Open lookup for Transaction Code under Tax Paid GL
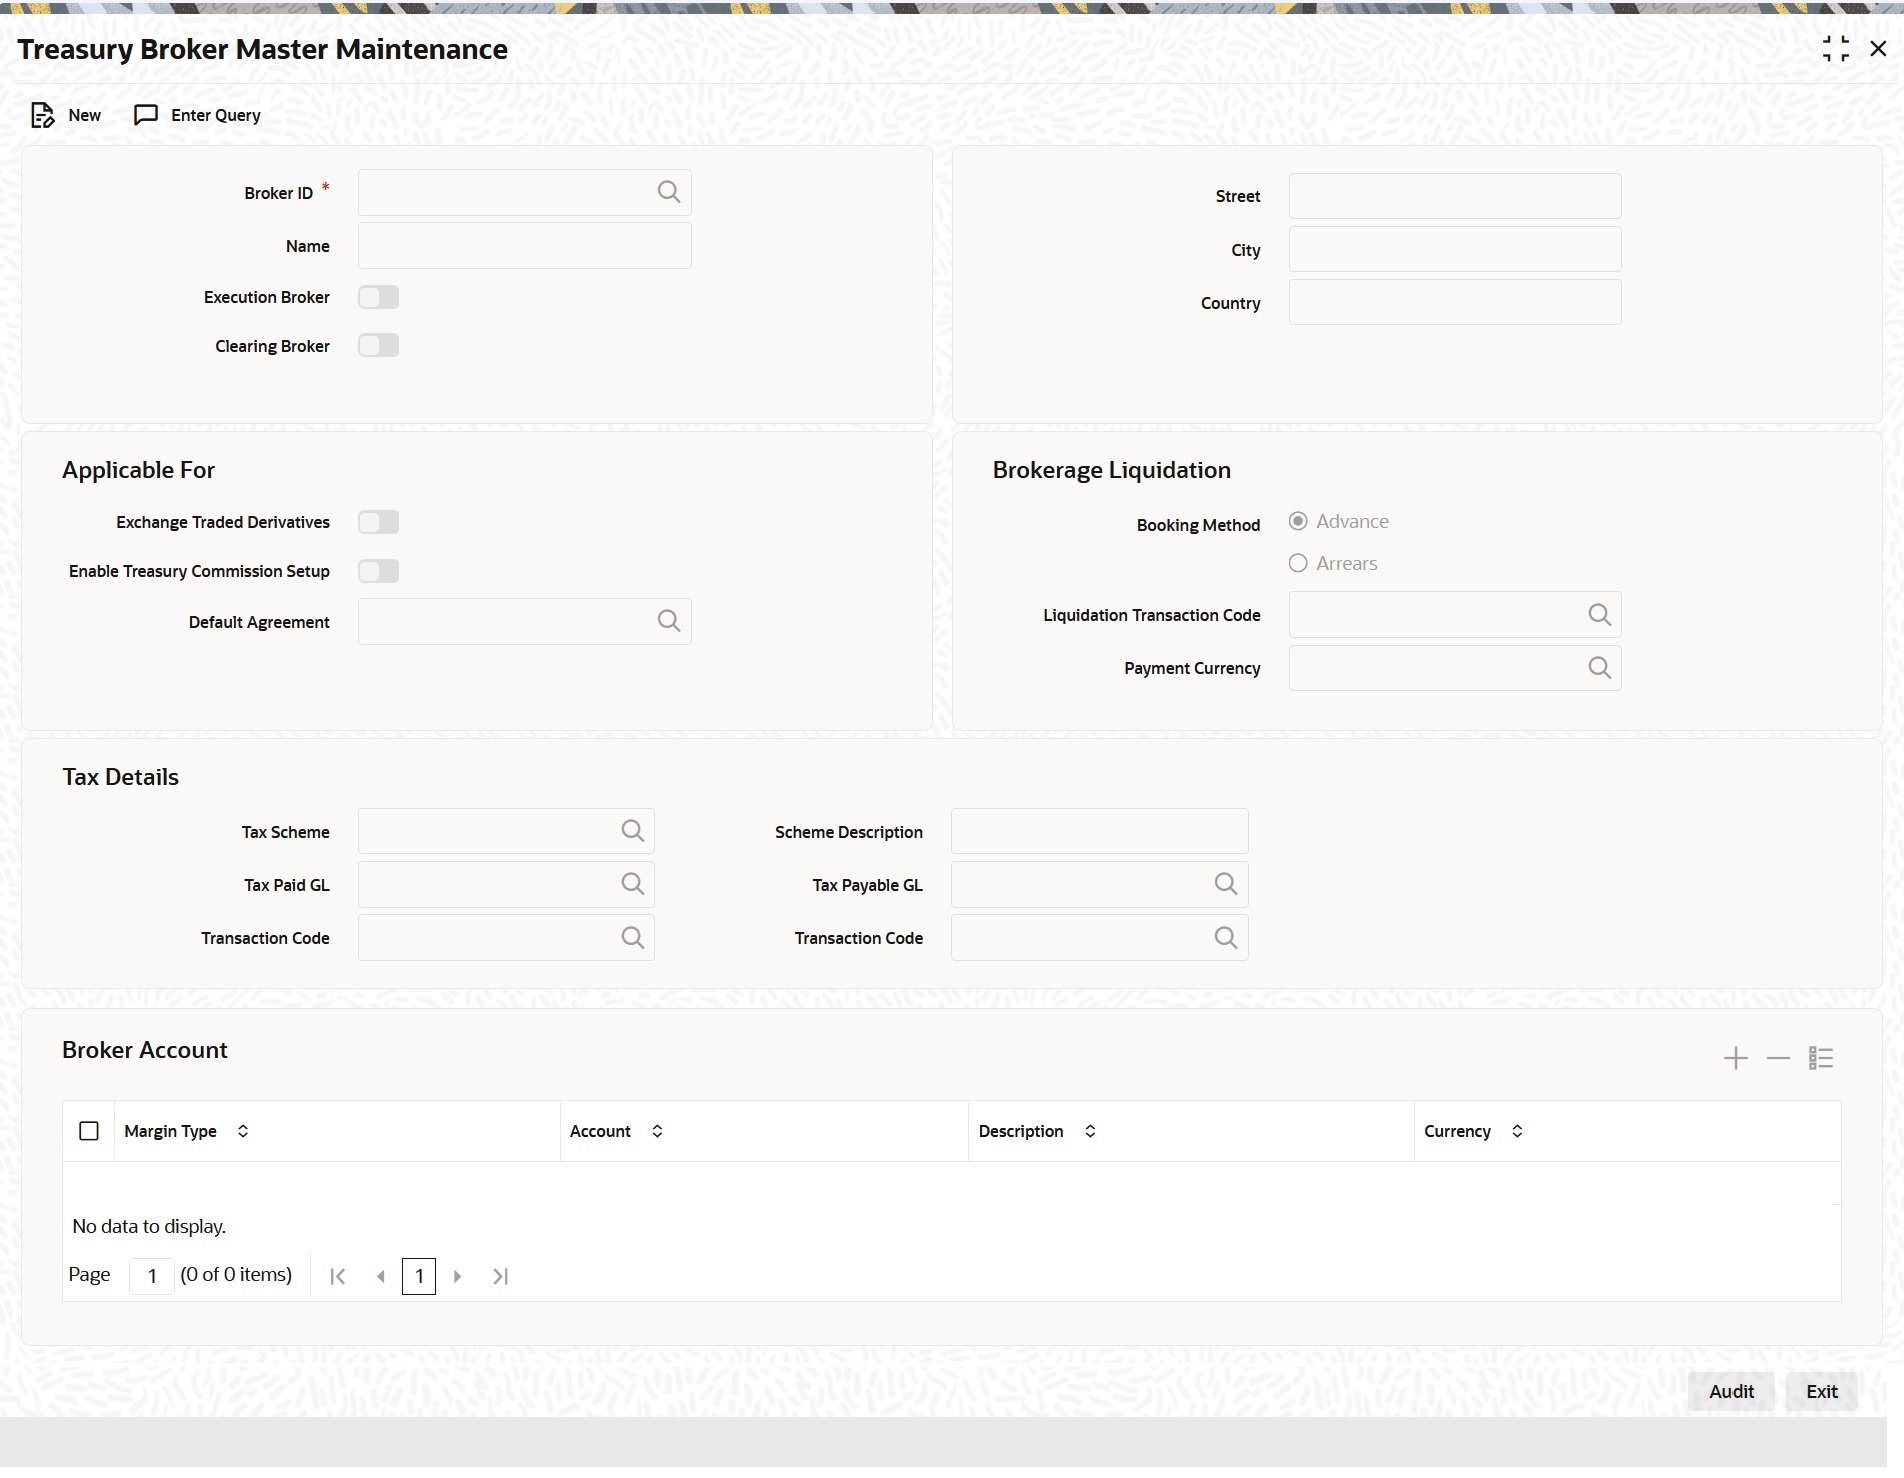 pyautogui.click(x=633, y=938)
